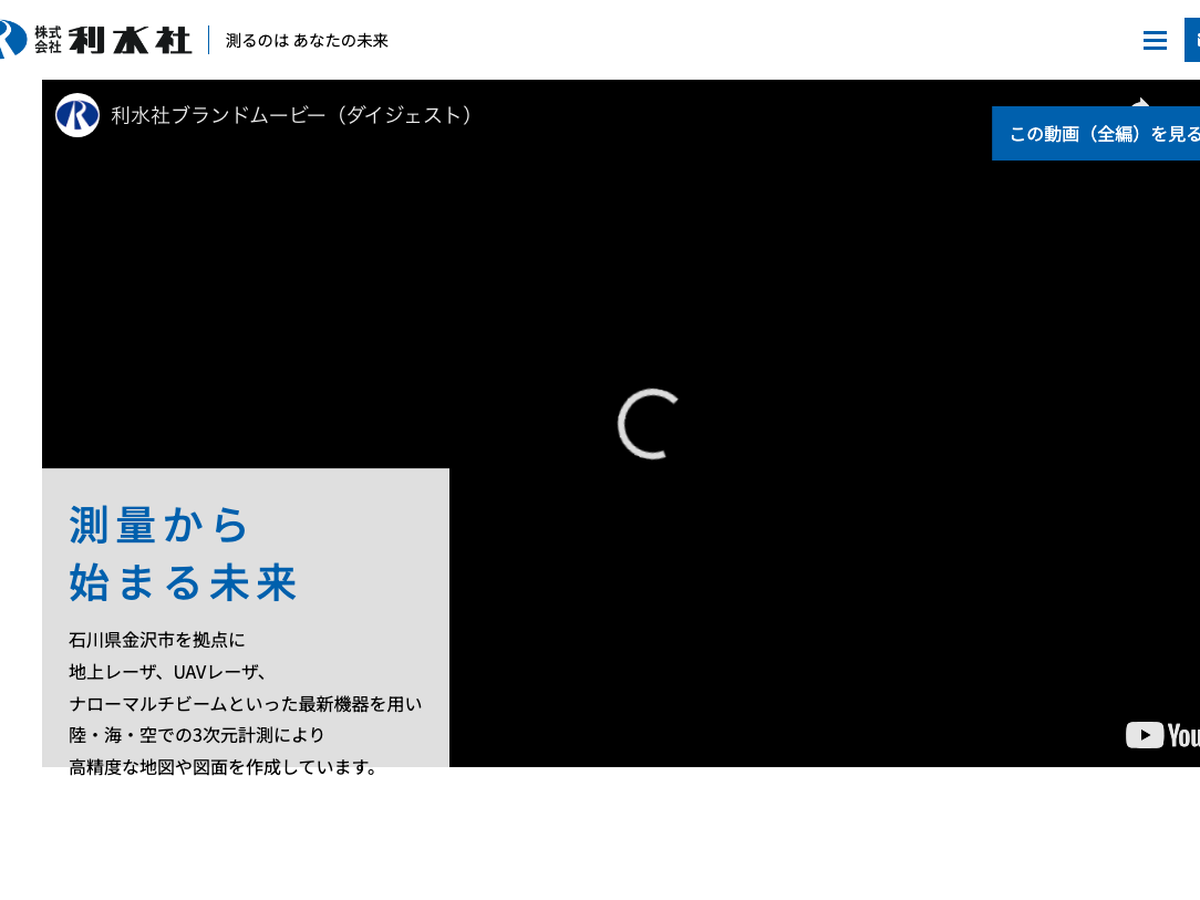Click the 利水社 company name in the header

pos(130,40)
